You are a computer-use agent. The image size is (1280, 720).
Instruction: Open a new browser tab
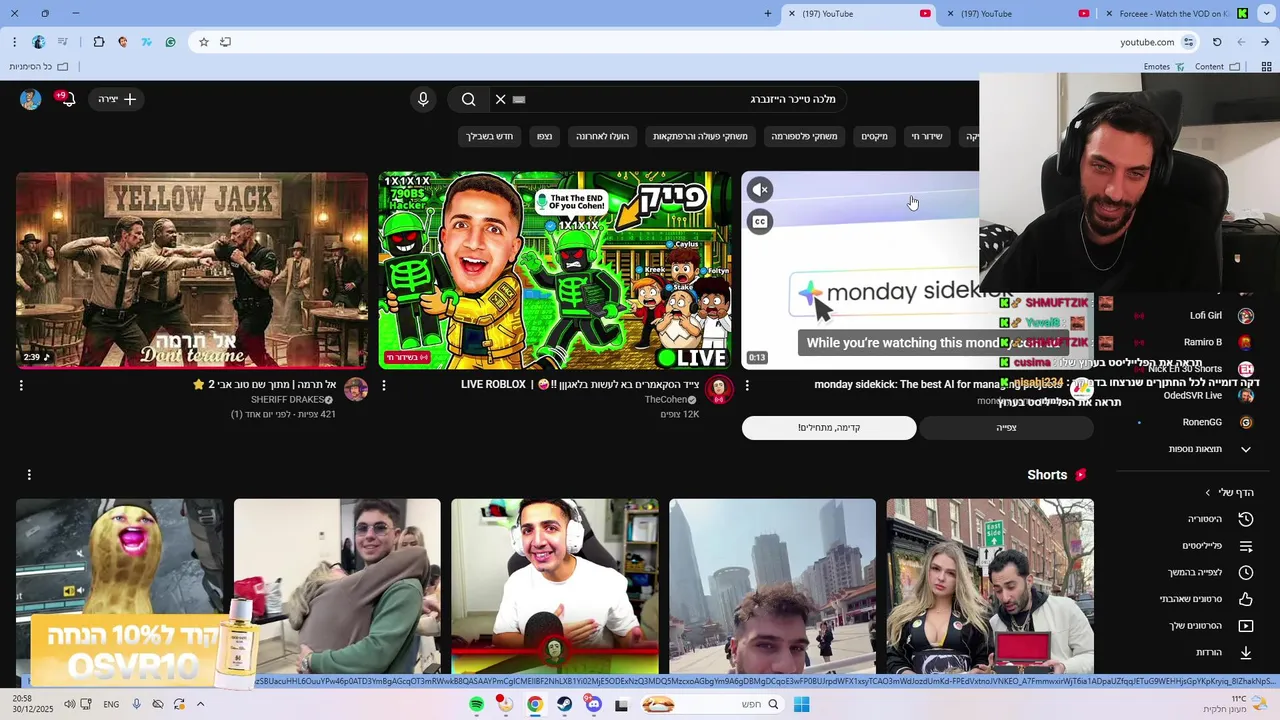tap(768, 14)
